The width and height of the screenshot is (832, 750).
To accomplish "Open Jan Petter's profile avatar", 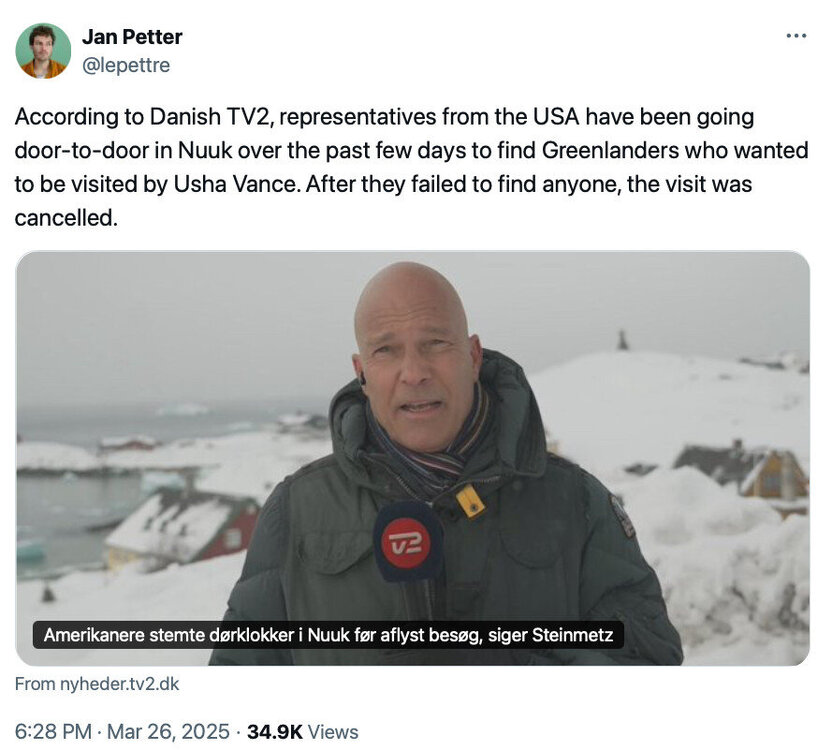I will pyautogui.click(x=43, y=50).
